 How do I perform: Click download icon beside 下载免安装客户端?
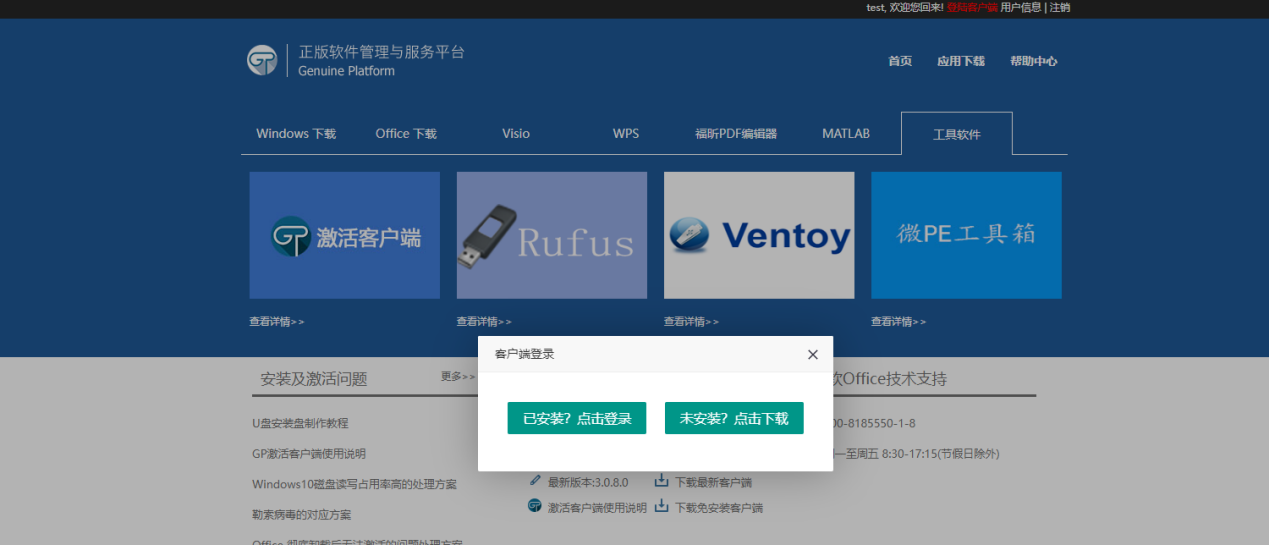(661, 506)
